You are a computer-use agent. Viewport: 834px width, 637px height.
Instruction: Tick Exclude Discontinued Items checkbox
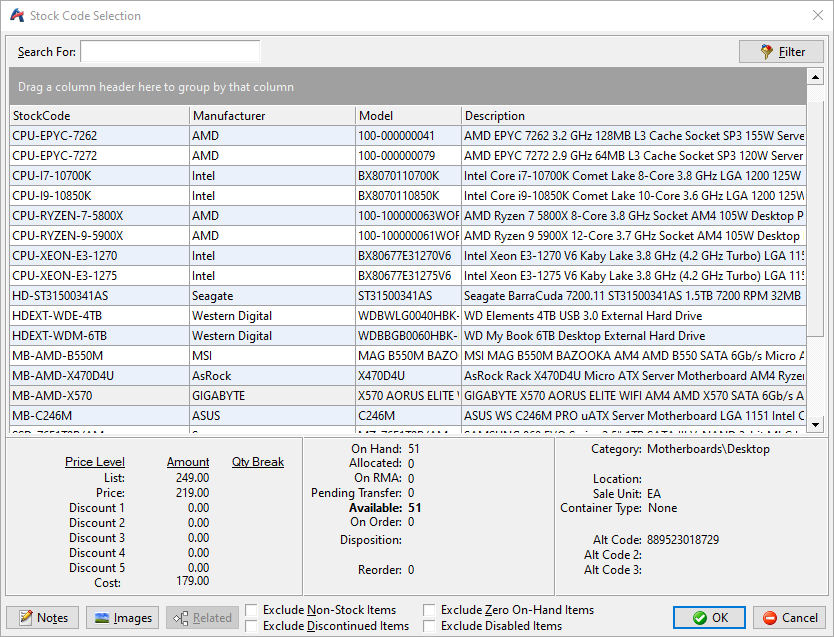252,626
